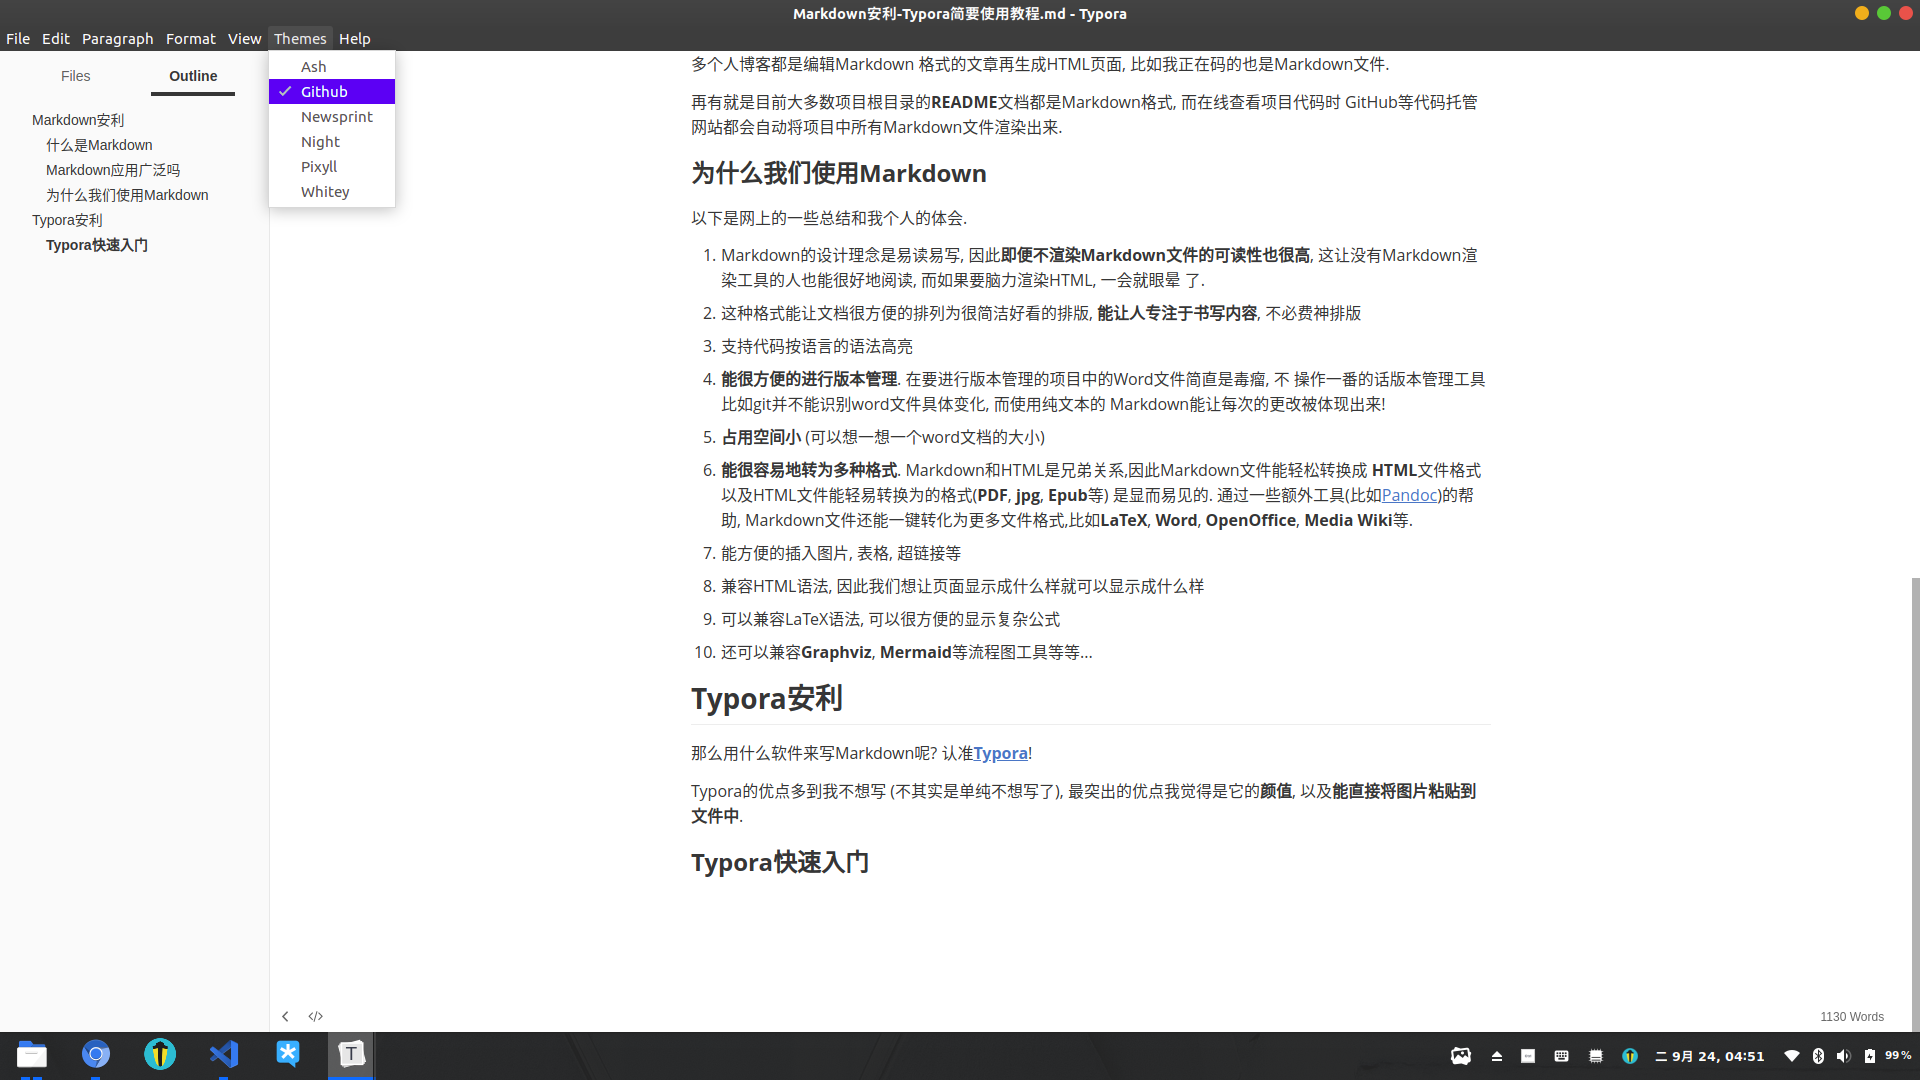1920x1080 pixels.
Task: Follow the Pandoc hyperlink
Action: click(1409, 495)
